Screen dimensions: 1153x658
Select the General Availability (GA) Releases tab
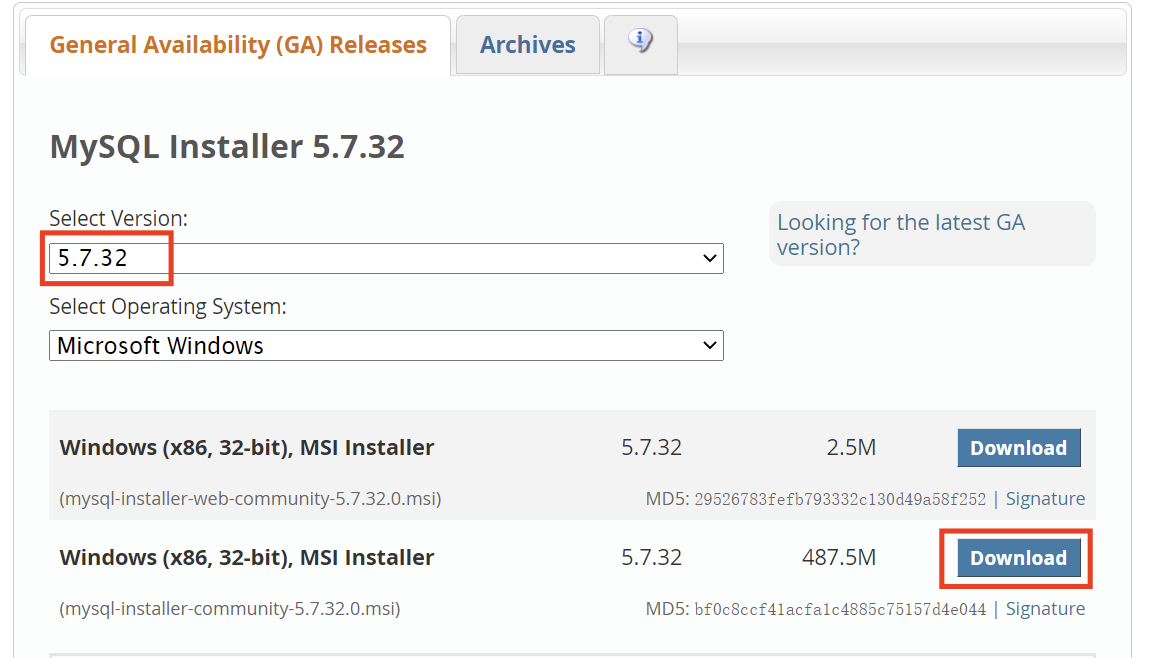238,45
